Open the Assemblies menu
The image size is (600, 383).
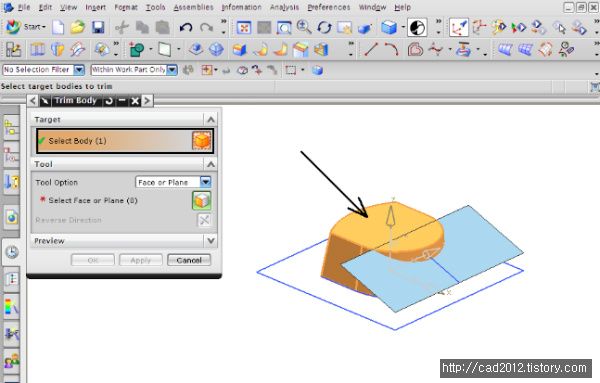194,7
